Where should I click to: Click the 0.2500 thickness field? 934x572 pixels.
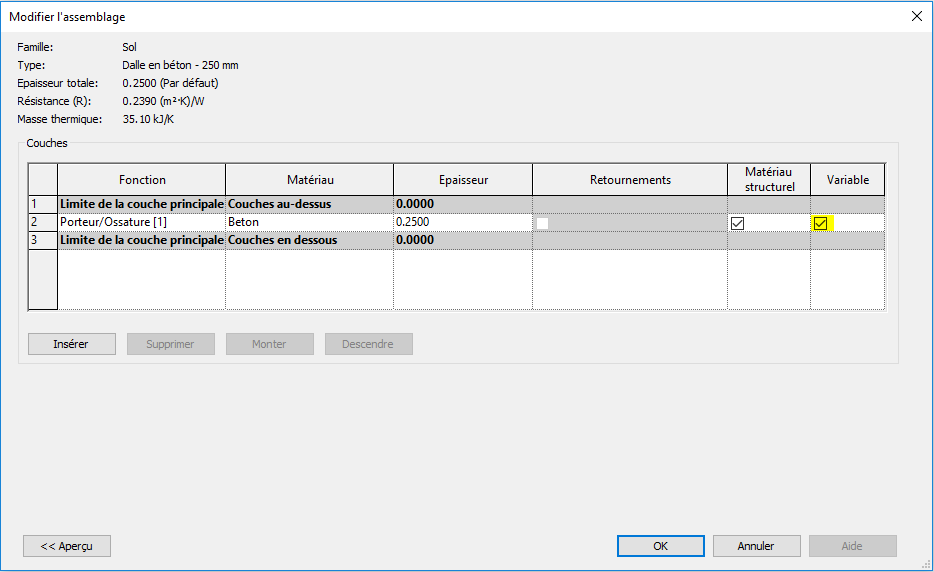pos(462,222)
